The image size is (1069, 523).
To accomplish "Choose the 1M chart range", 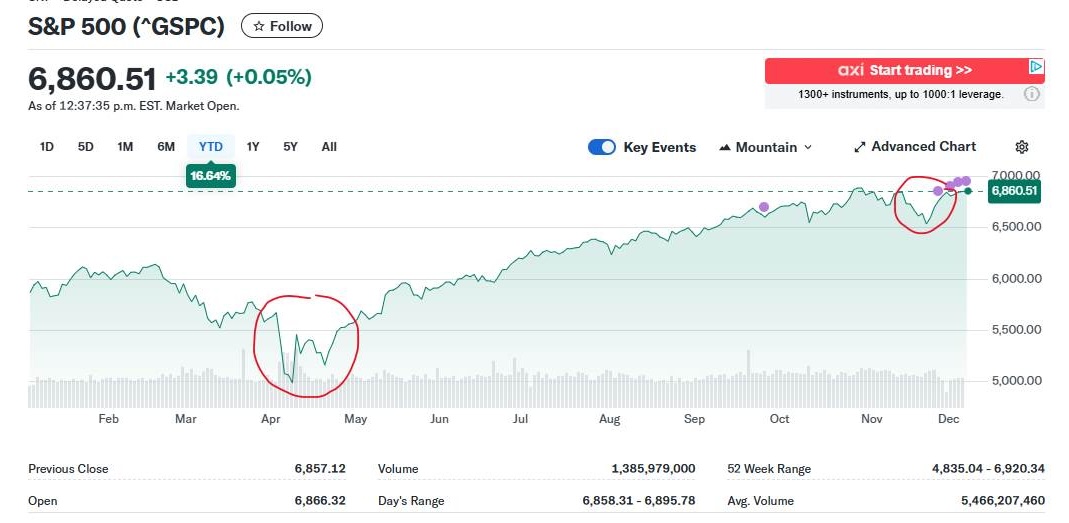I will [x=125, y=147].
